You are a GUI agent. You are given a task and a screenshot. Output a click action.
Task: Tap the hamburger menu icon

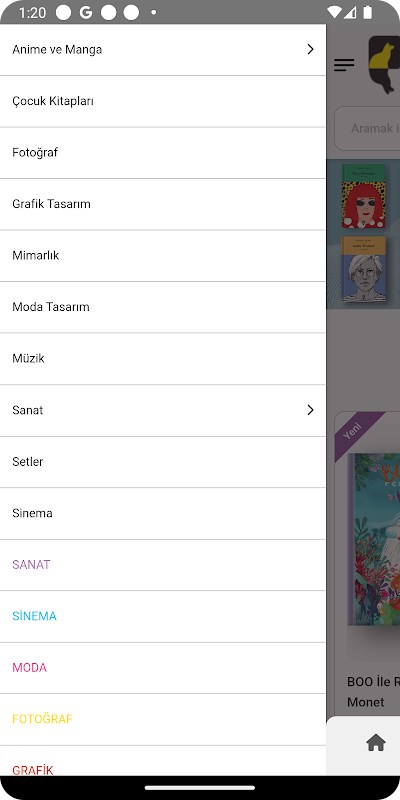pyautogui.click(x=344, y=65)
